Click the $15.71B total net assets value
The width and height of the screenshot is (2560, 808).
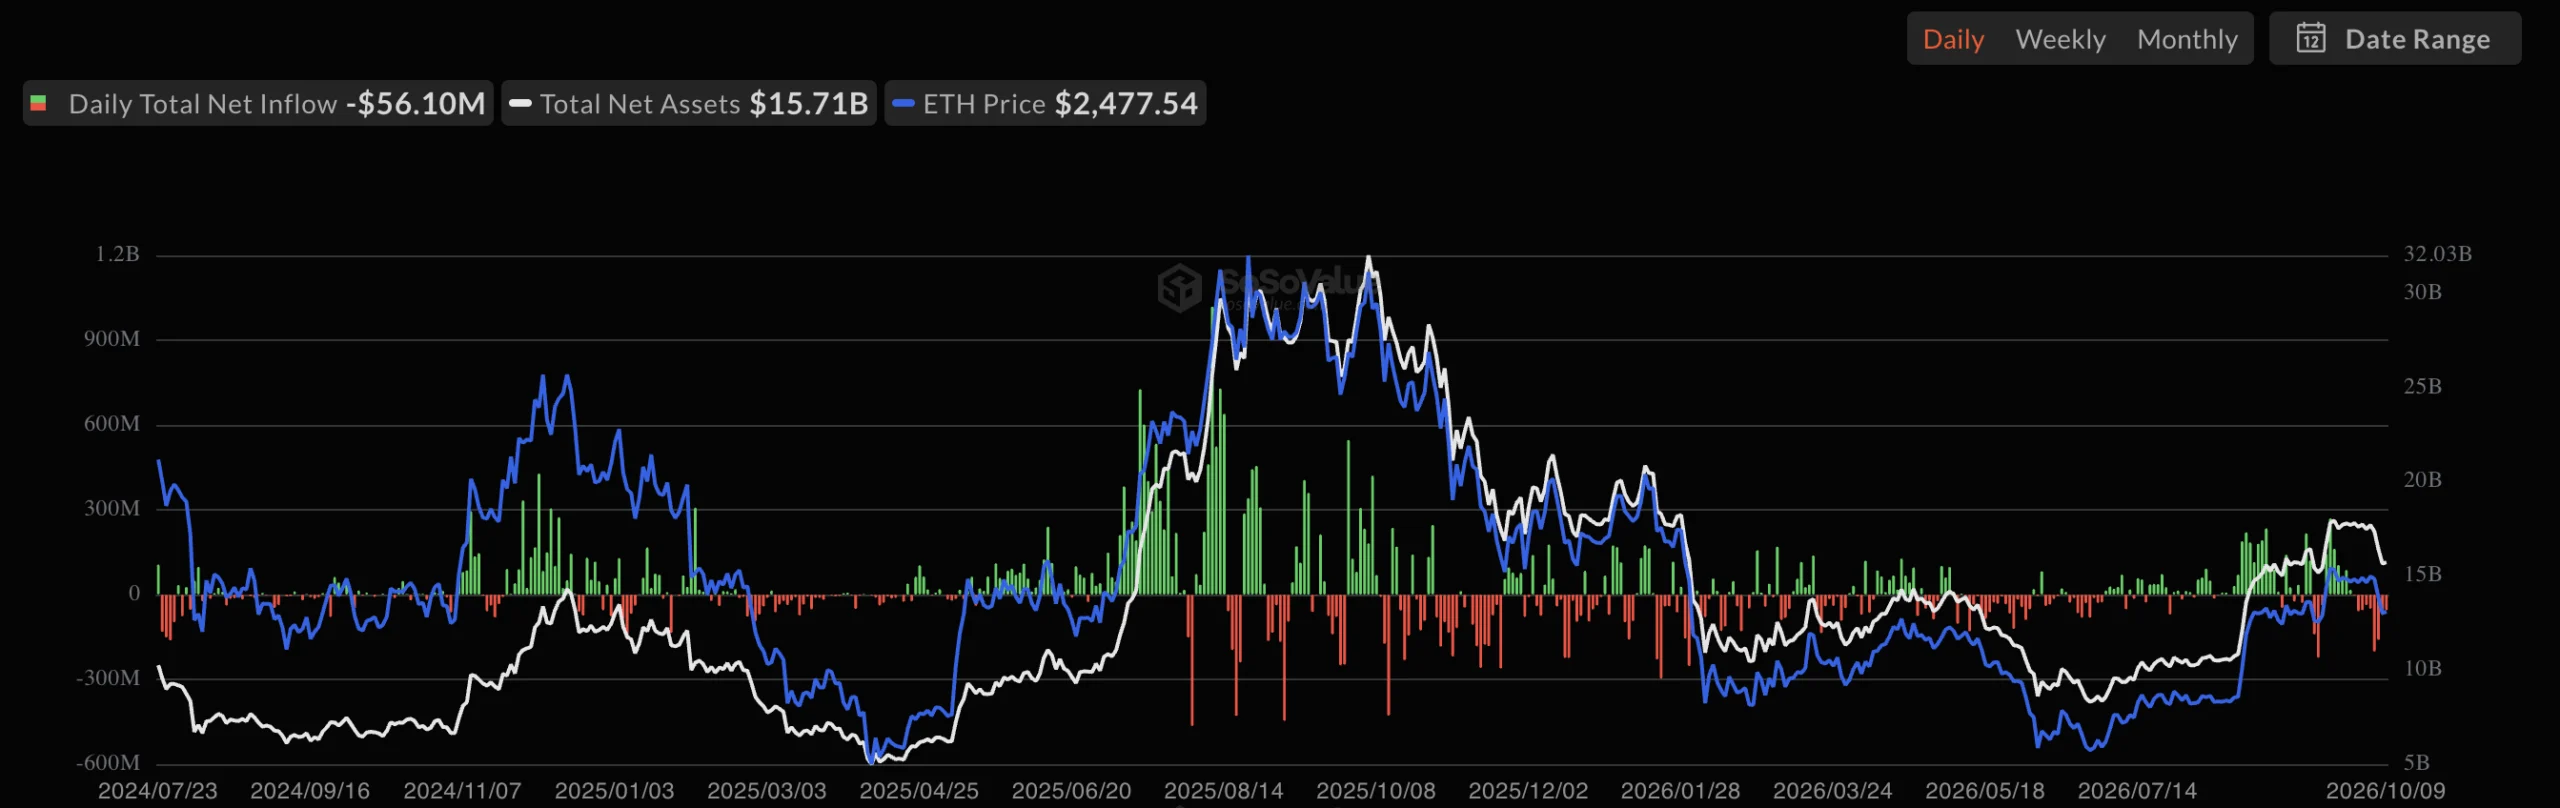[x=809, y=103]
